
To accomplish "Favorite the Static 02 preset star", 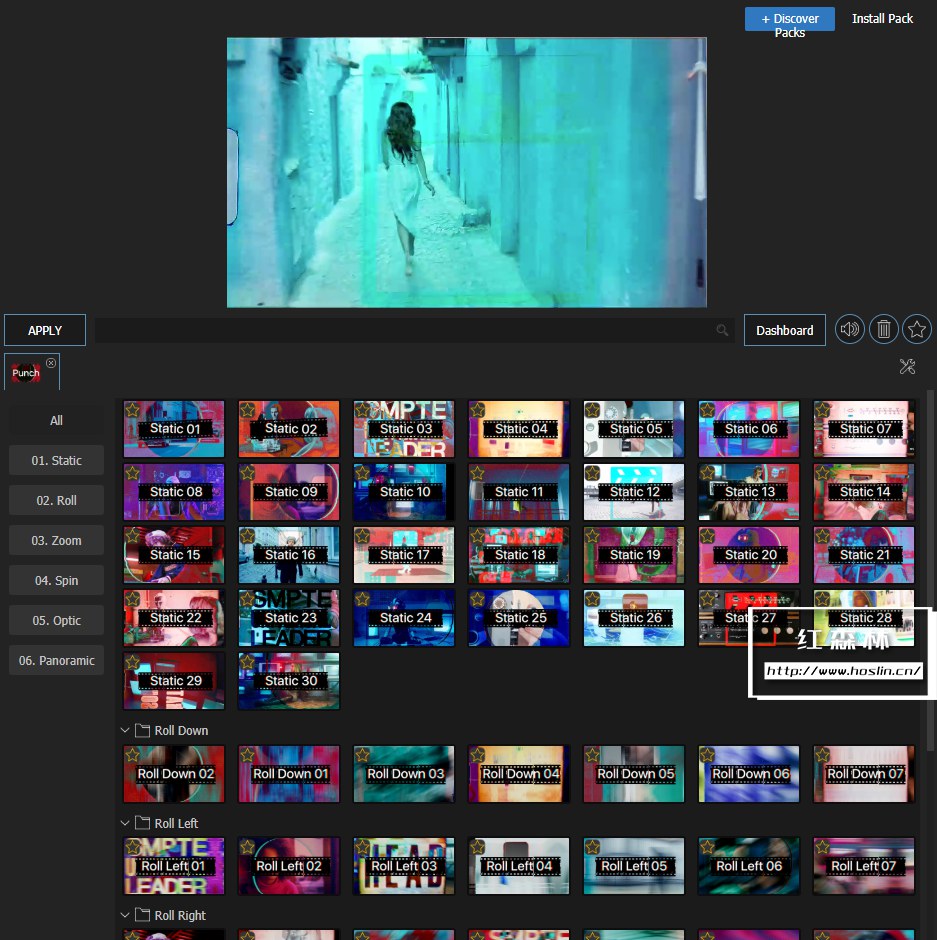I will (248, 410).
